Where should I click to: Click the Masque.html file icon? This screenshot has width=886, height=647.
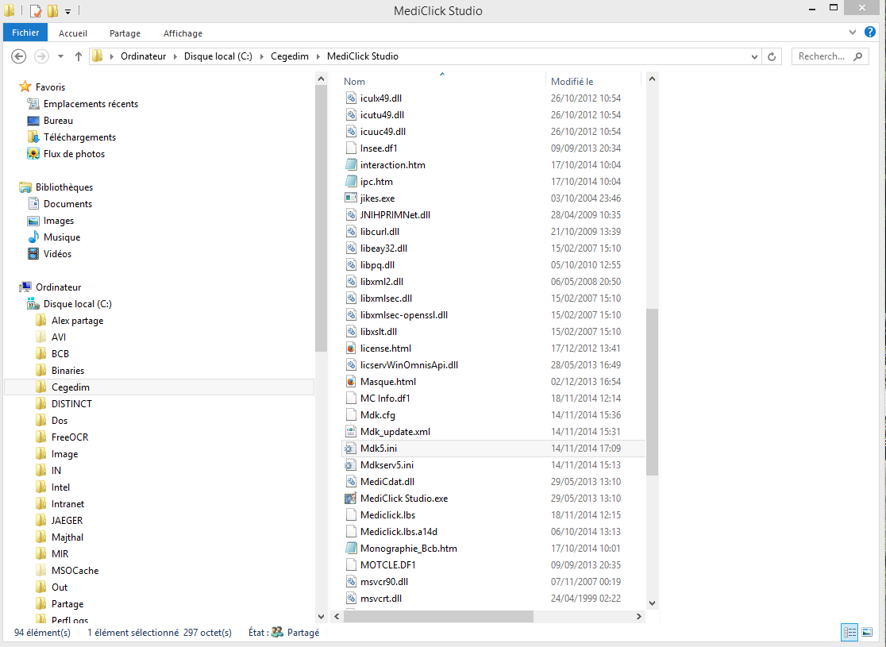click(x=351, y=382)
